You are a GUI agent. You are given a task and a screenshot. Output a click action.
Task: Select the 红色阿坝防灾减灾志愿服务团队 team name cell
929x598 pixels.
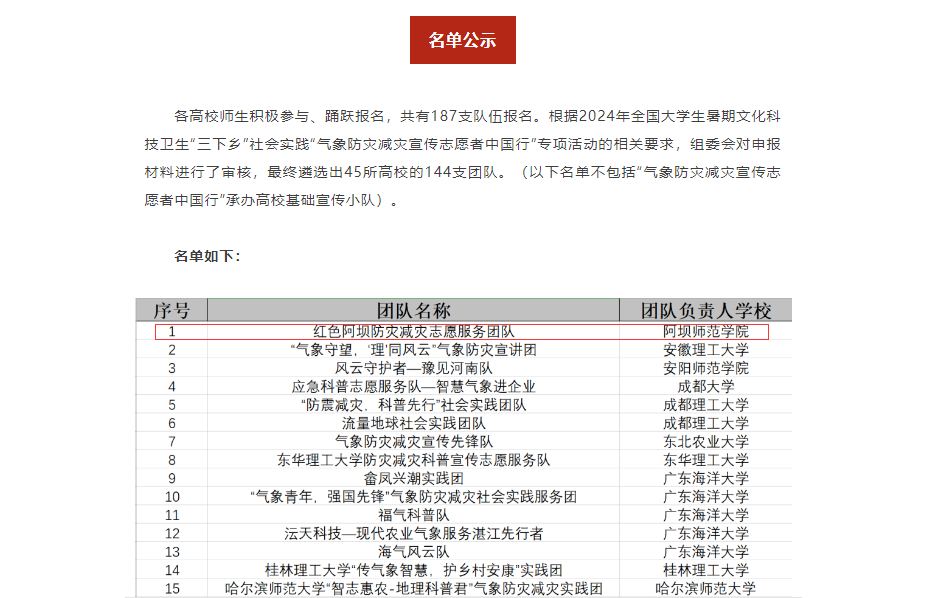413,331
